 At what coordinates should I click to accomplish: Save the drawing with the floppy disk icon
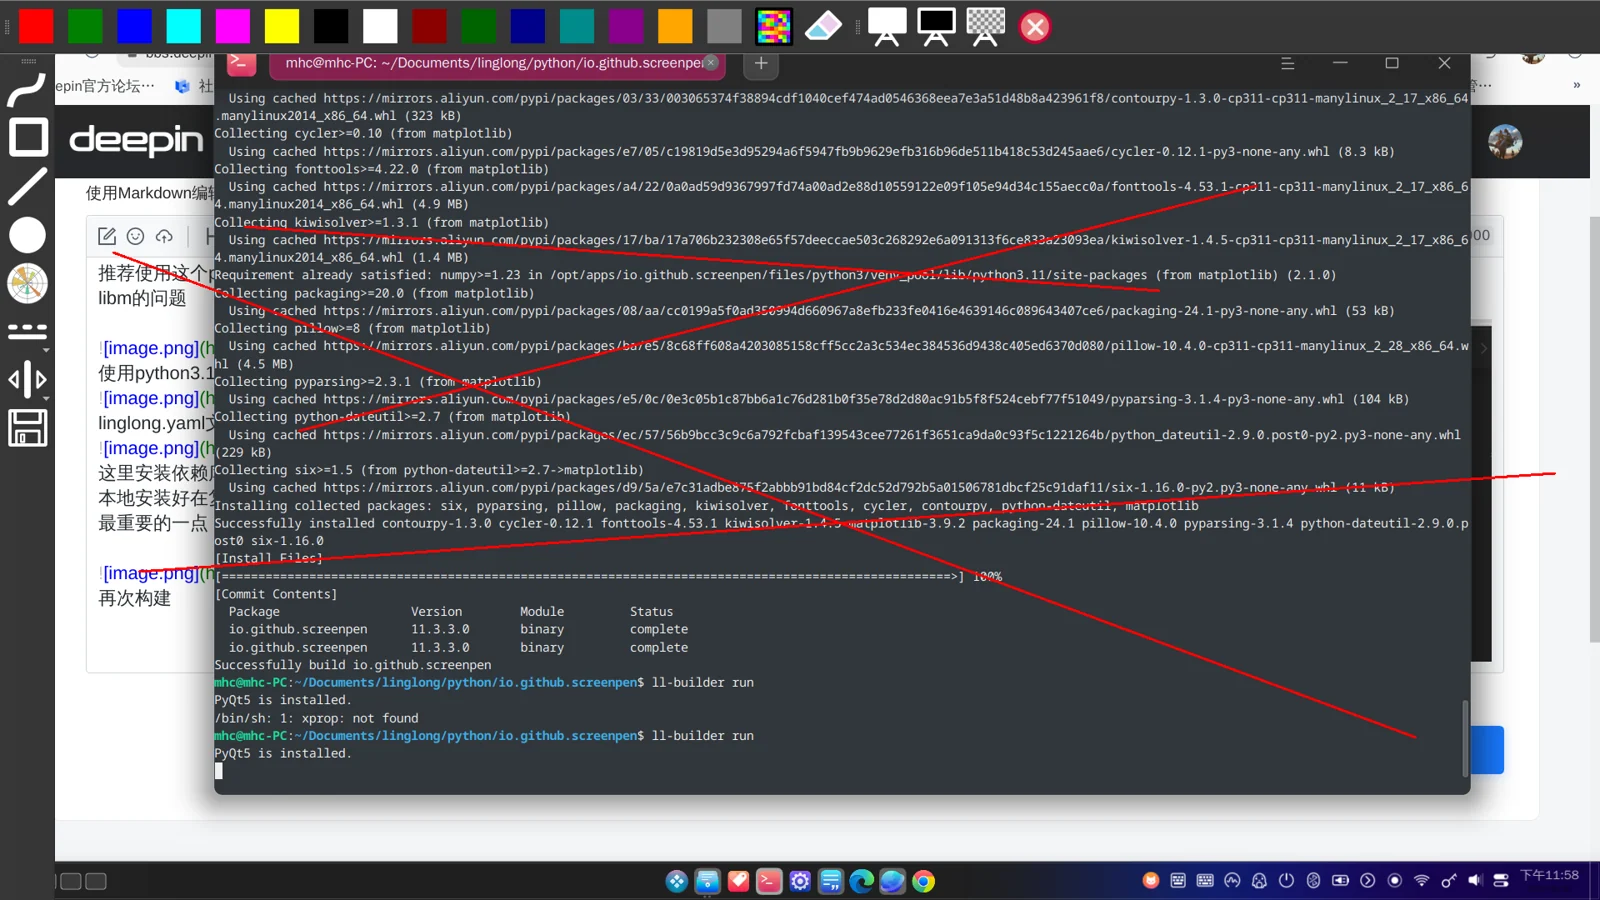tap(28, 428)
